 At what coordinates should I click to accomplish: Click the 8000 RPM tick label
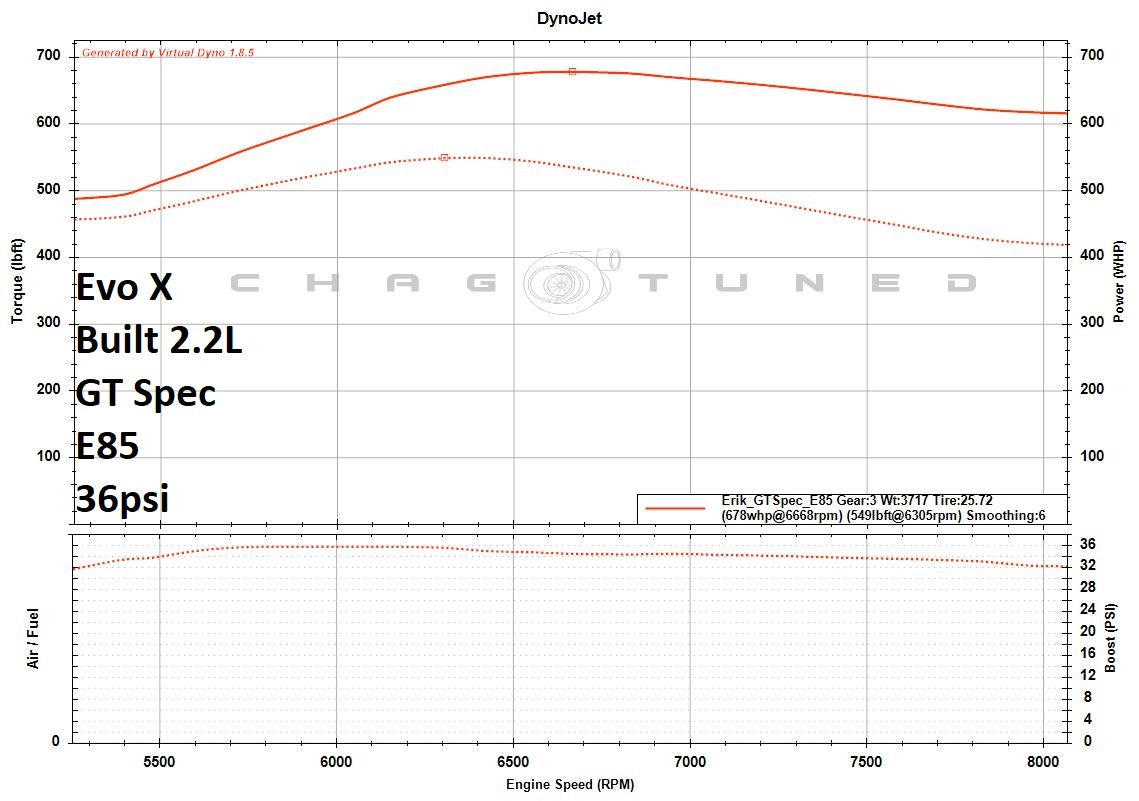1044,762
